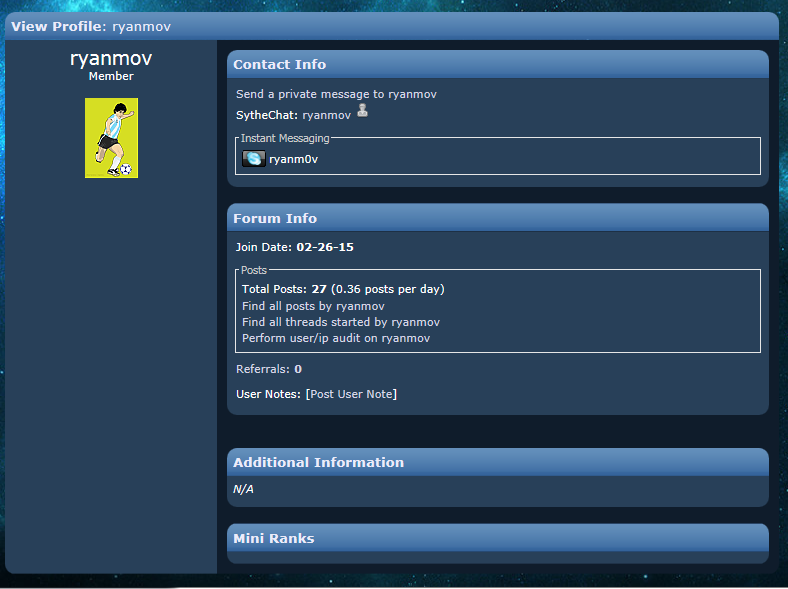
Task: Find all threads started by ryanmov
Action: (x=341, y=322)
